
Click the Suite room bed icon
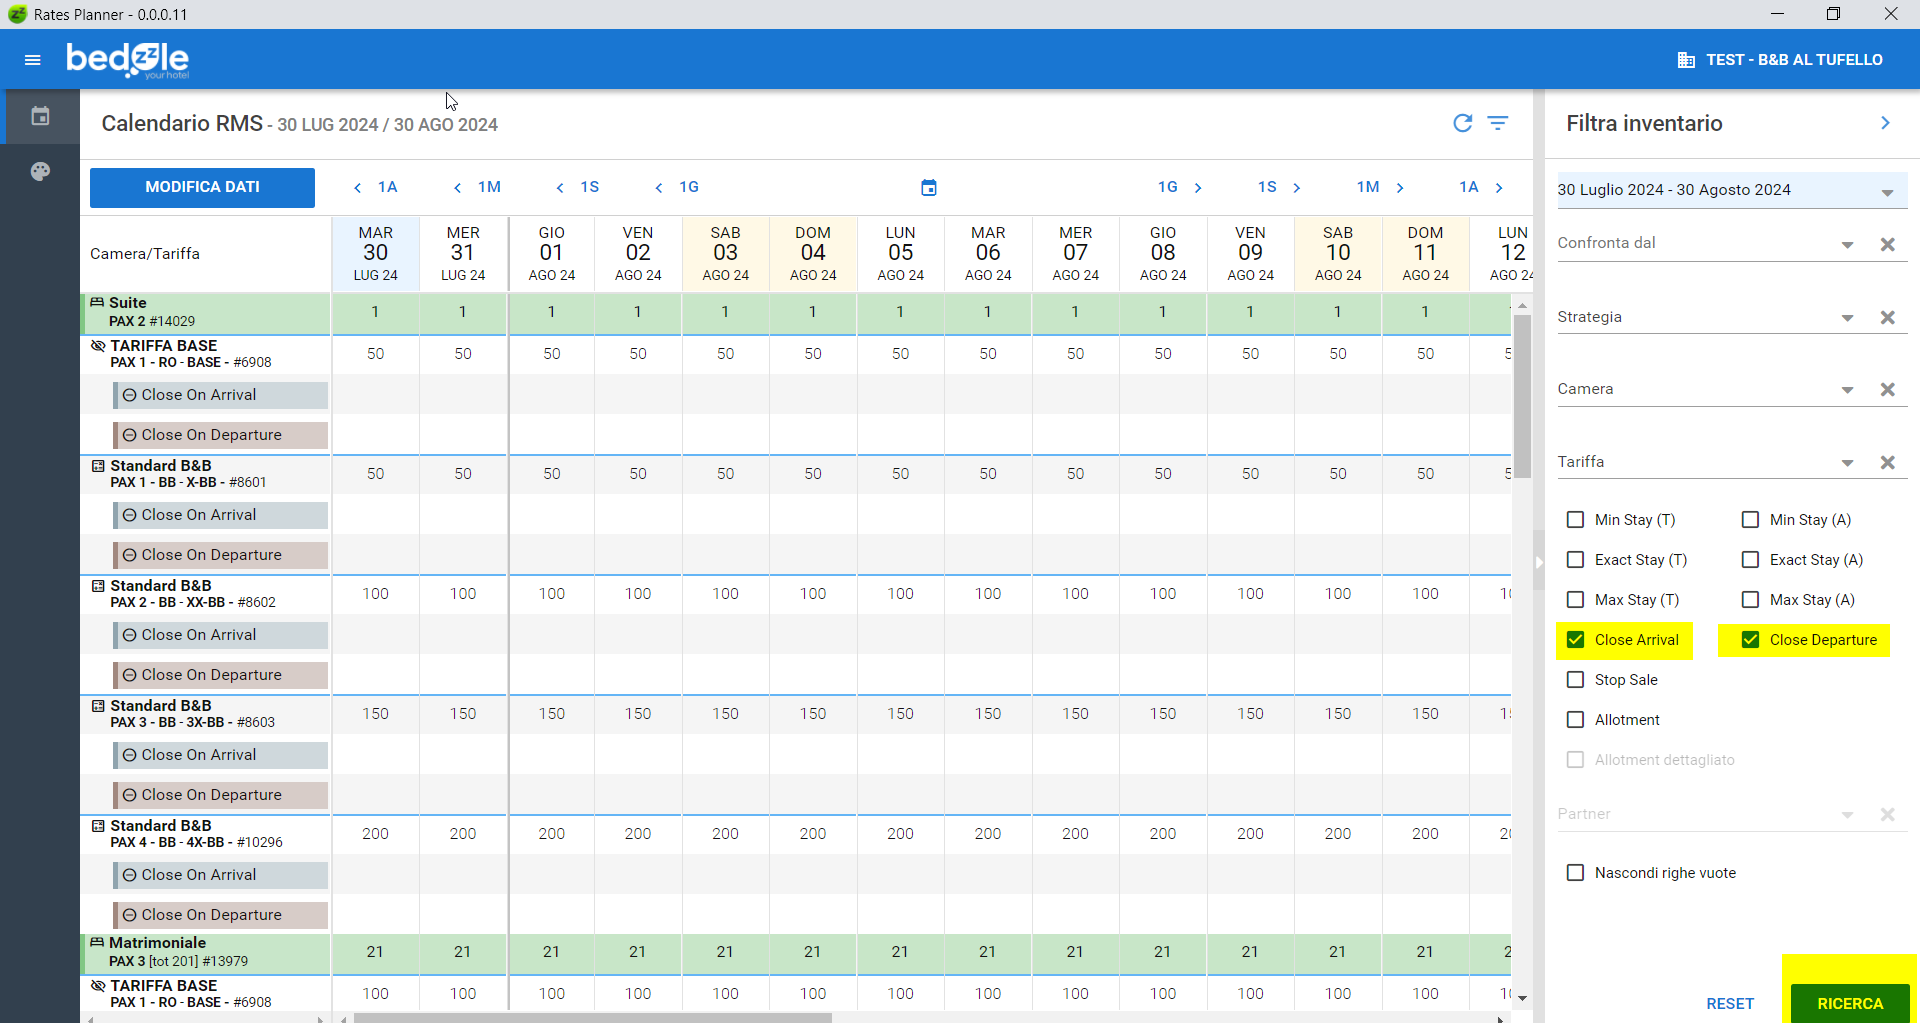[x=97, y=302]
